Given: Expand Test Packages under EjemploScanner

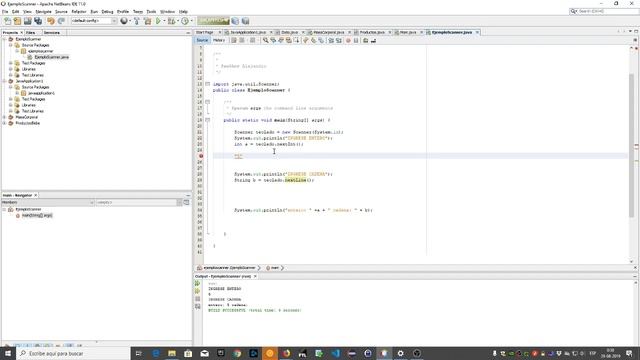Looking at the screenshot, I should (x=11, y=63).
